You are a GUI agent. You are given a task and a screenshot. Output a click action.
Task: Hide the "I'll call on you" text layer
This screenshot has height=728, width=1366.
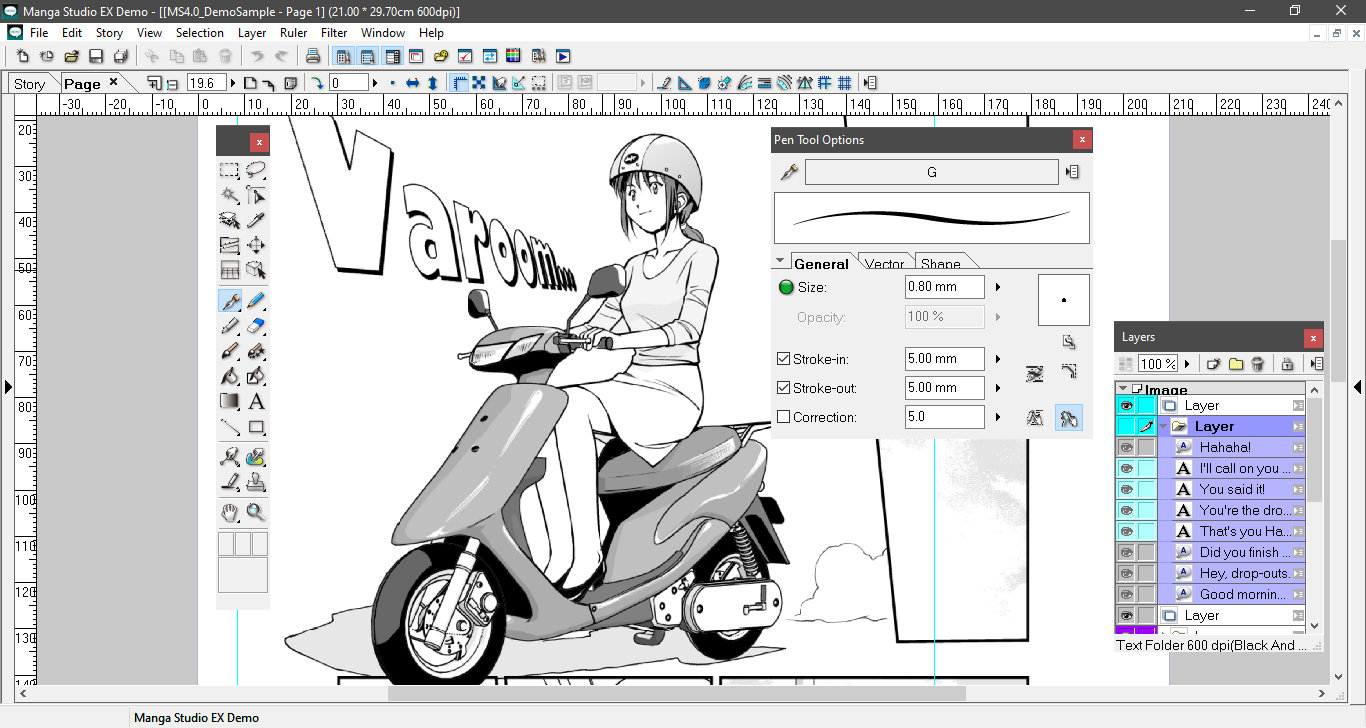[1126, 468]
